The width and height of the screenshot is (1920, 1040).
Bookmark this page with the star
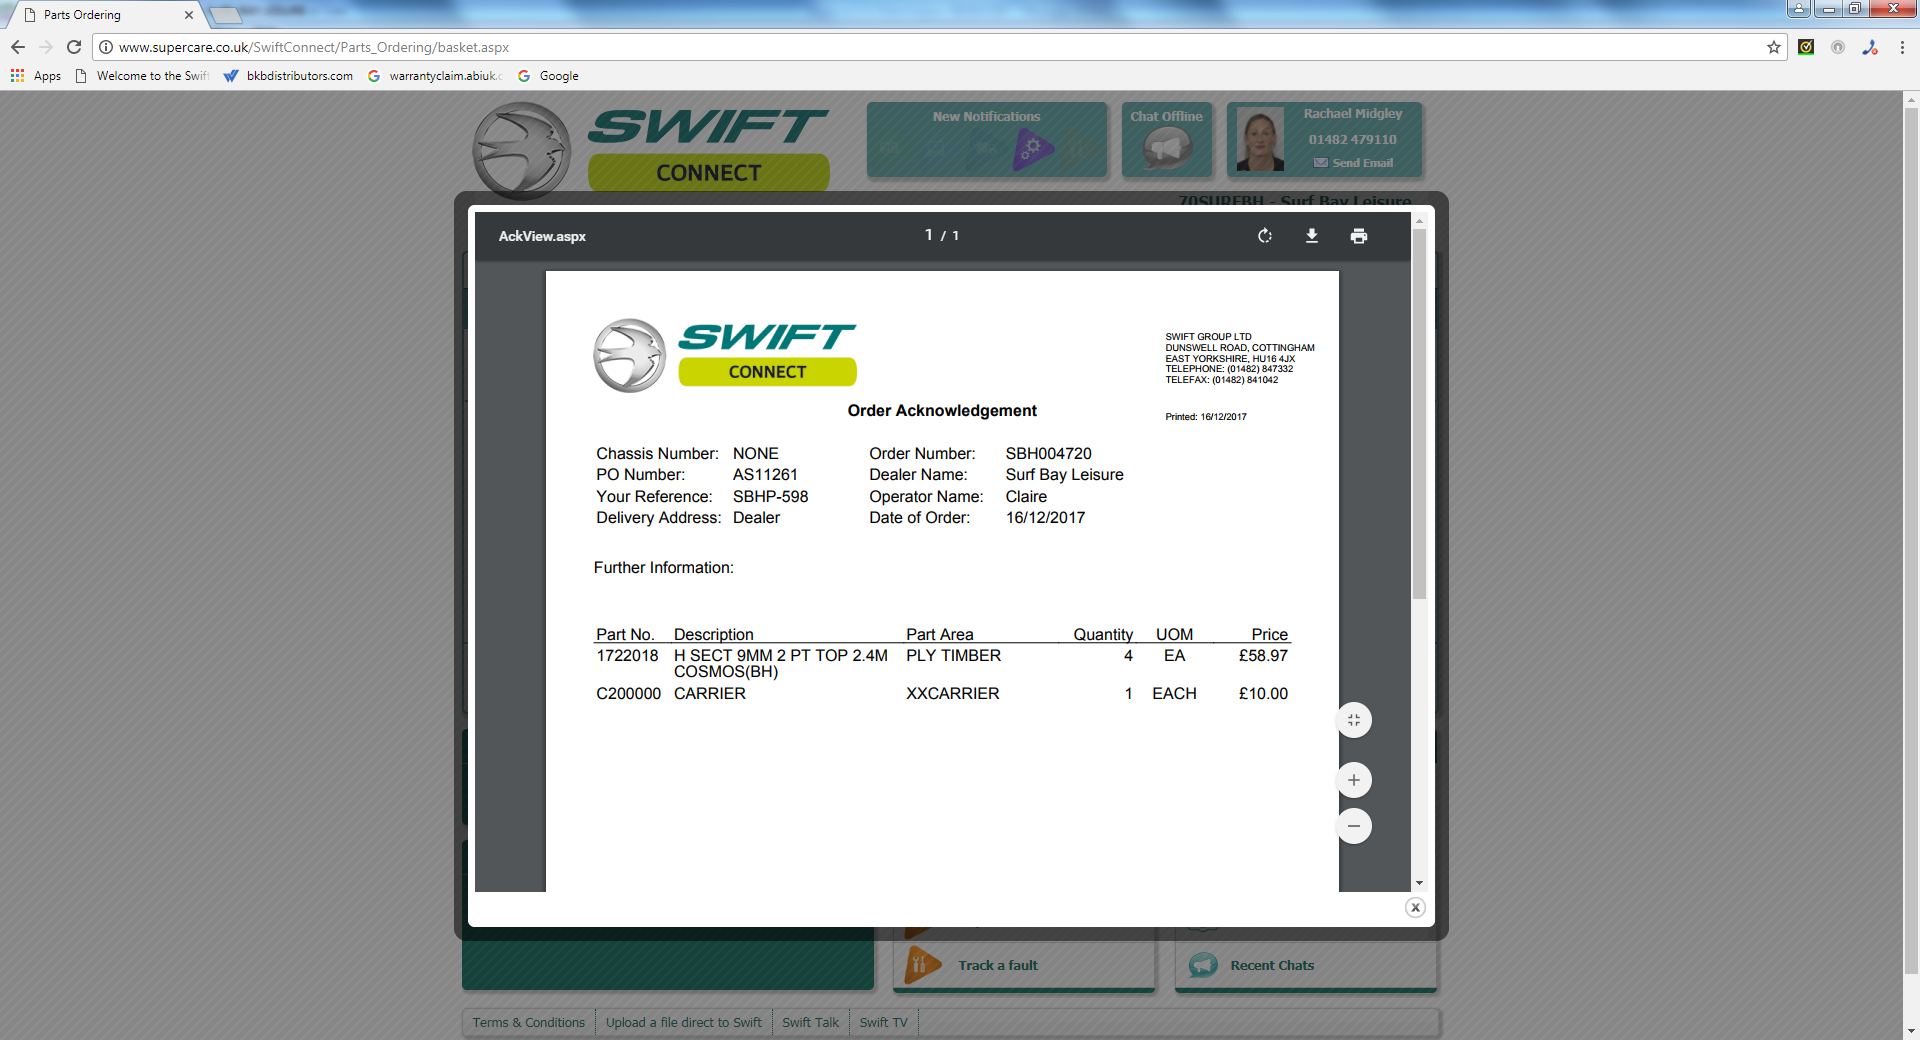1774,47
